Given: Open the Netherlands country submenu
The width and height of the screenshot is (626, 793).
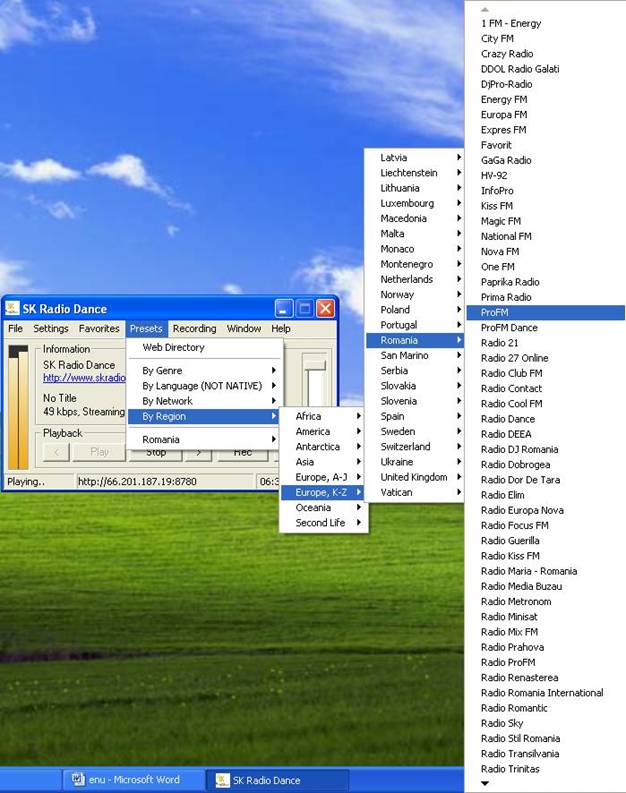Looking at the screenshot, I should [x=414, y=279].
